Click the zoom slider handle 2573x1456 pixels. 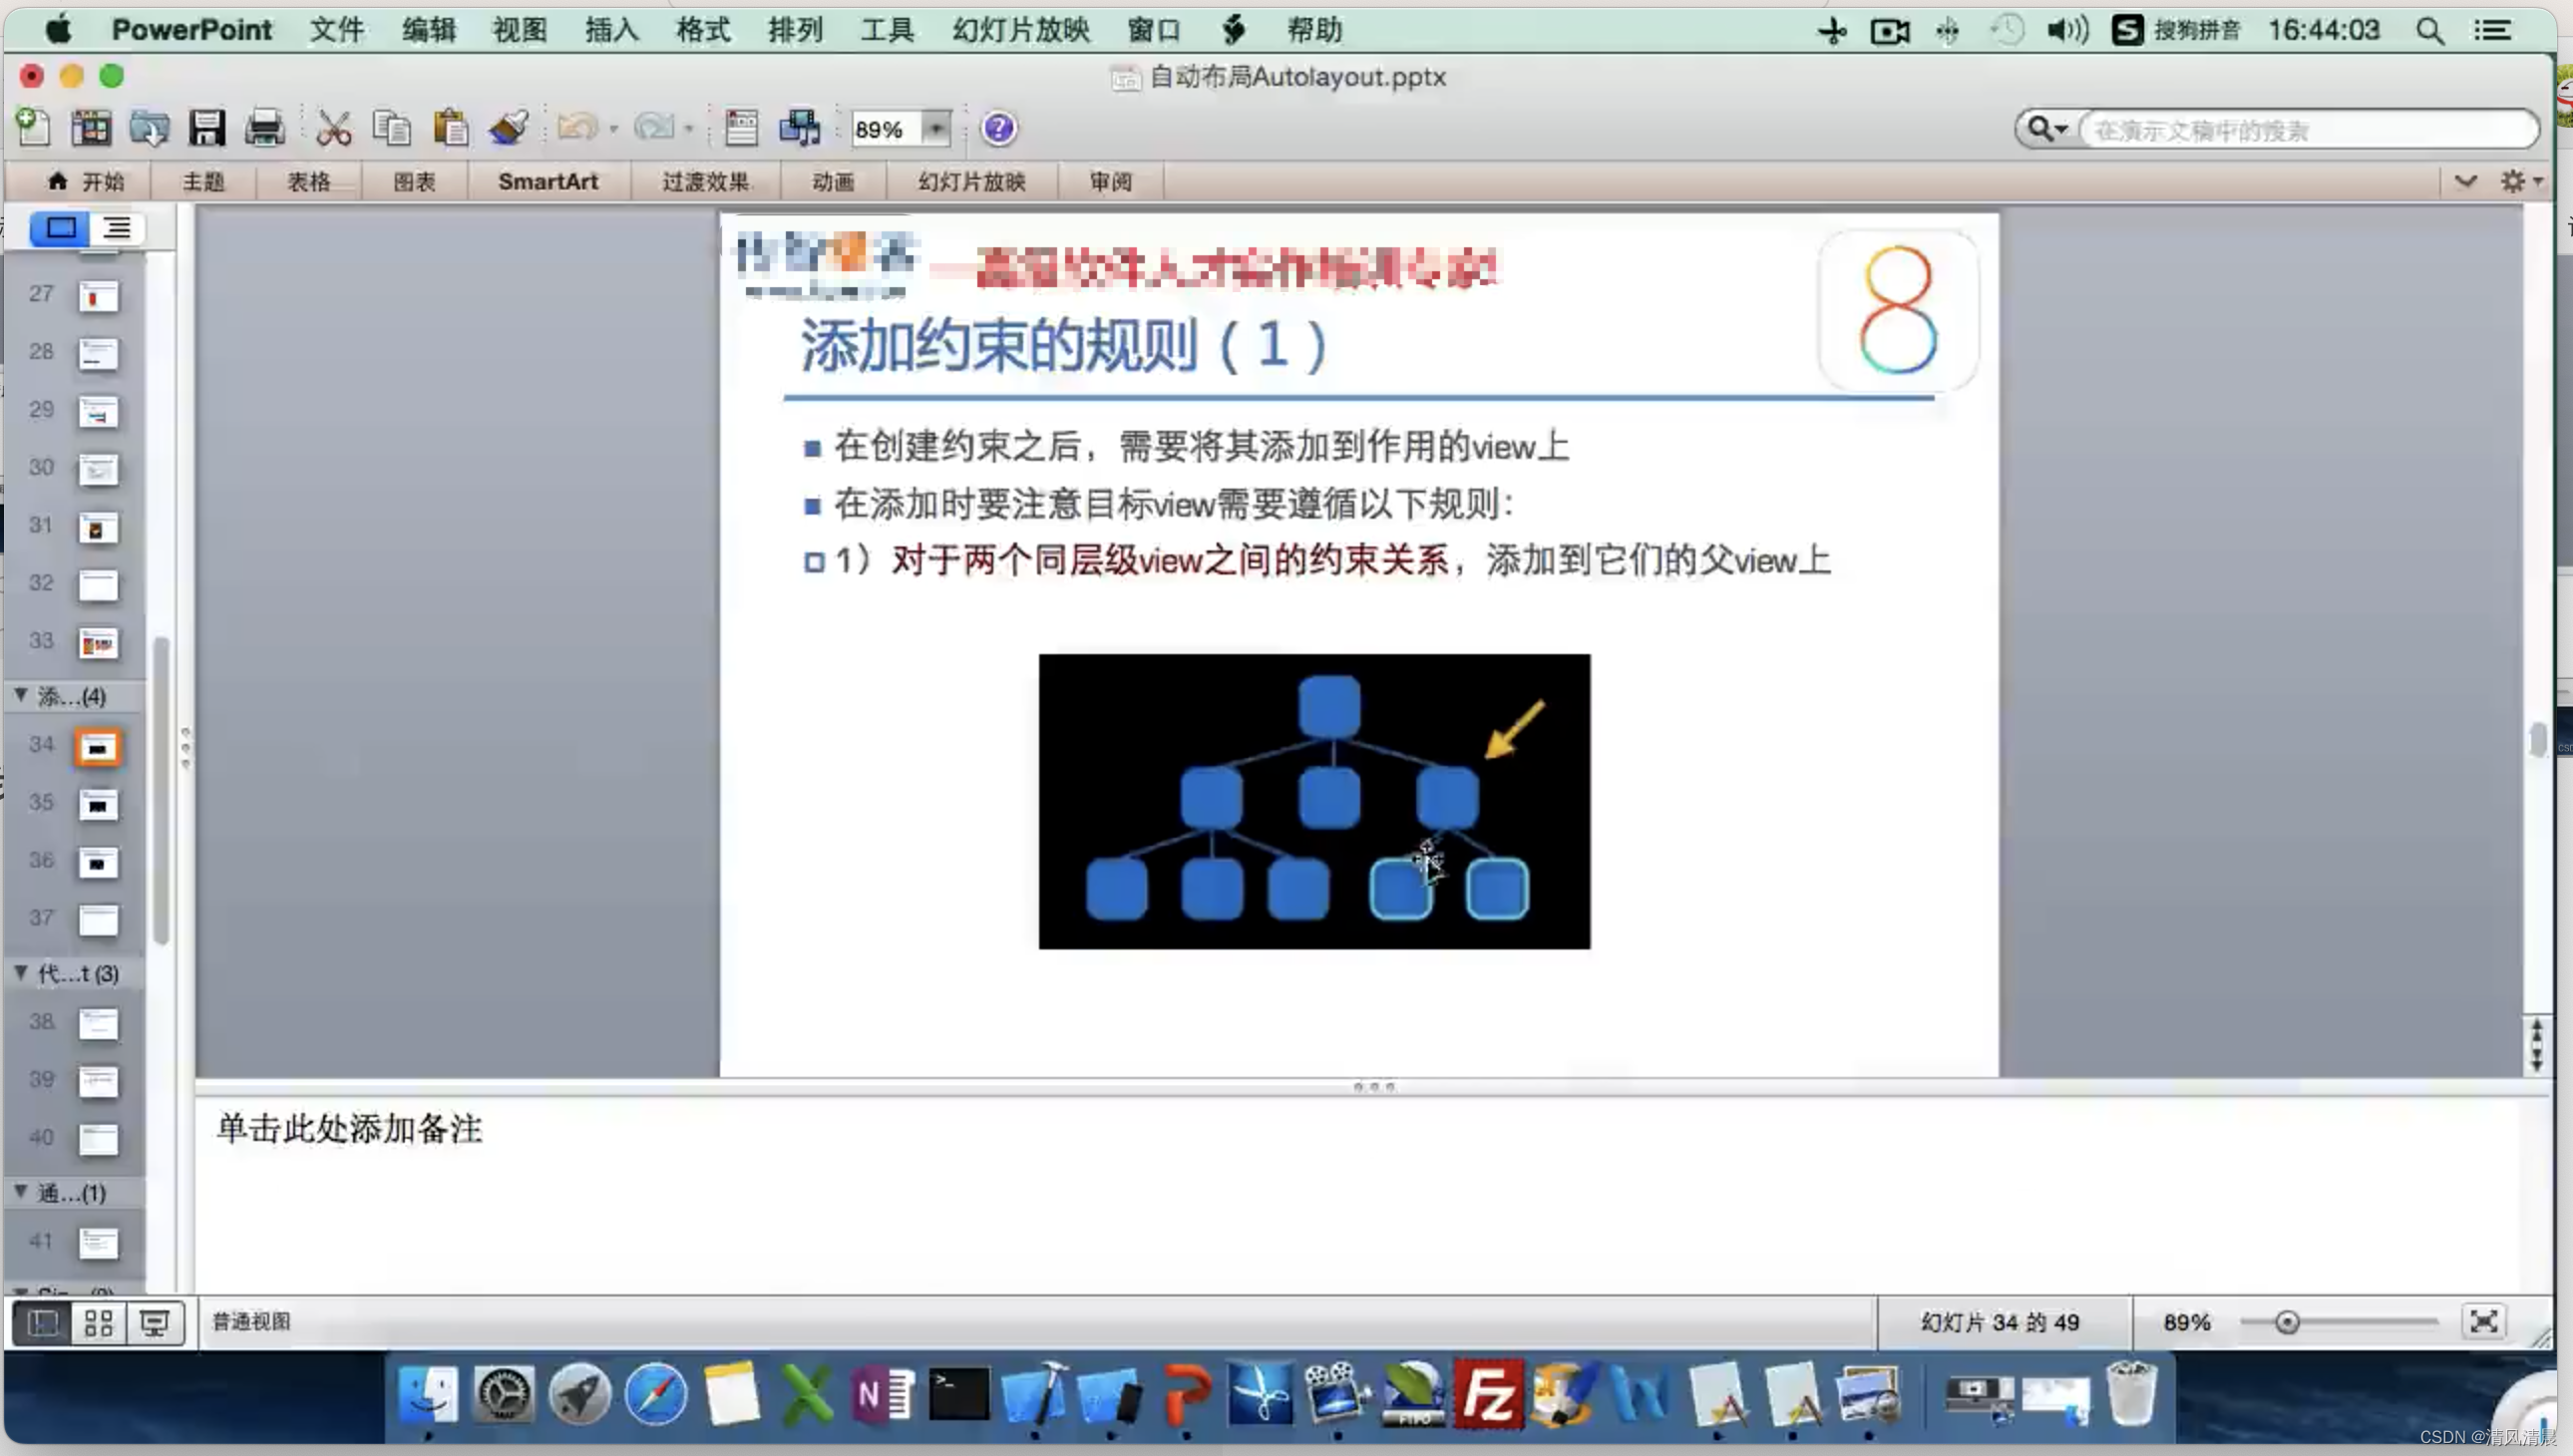pos(2287,1322)
